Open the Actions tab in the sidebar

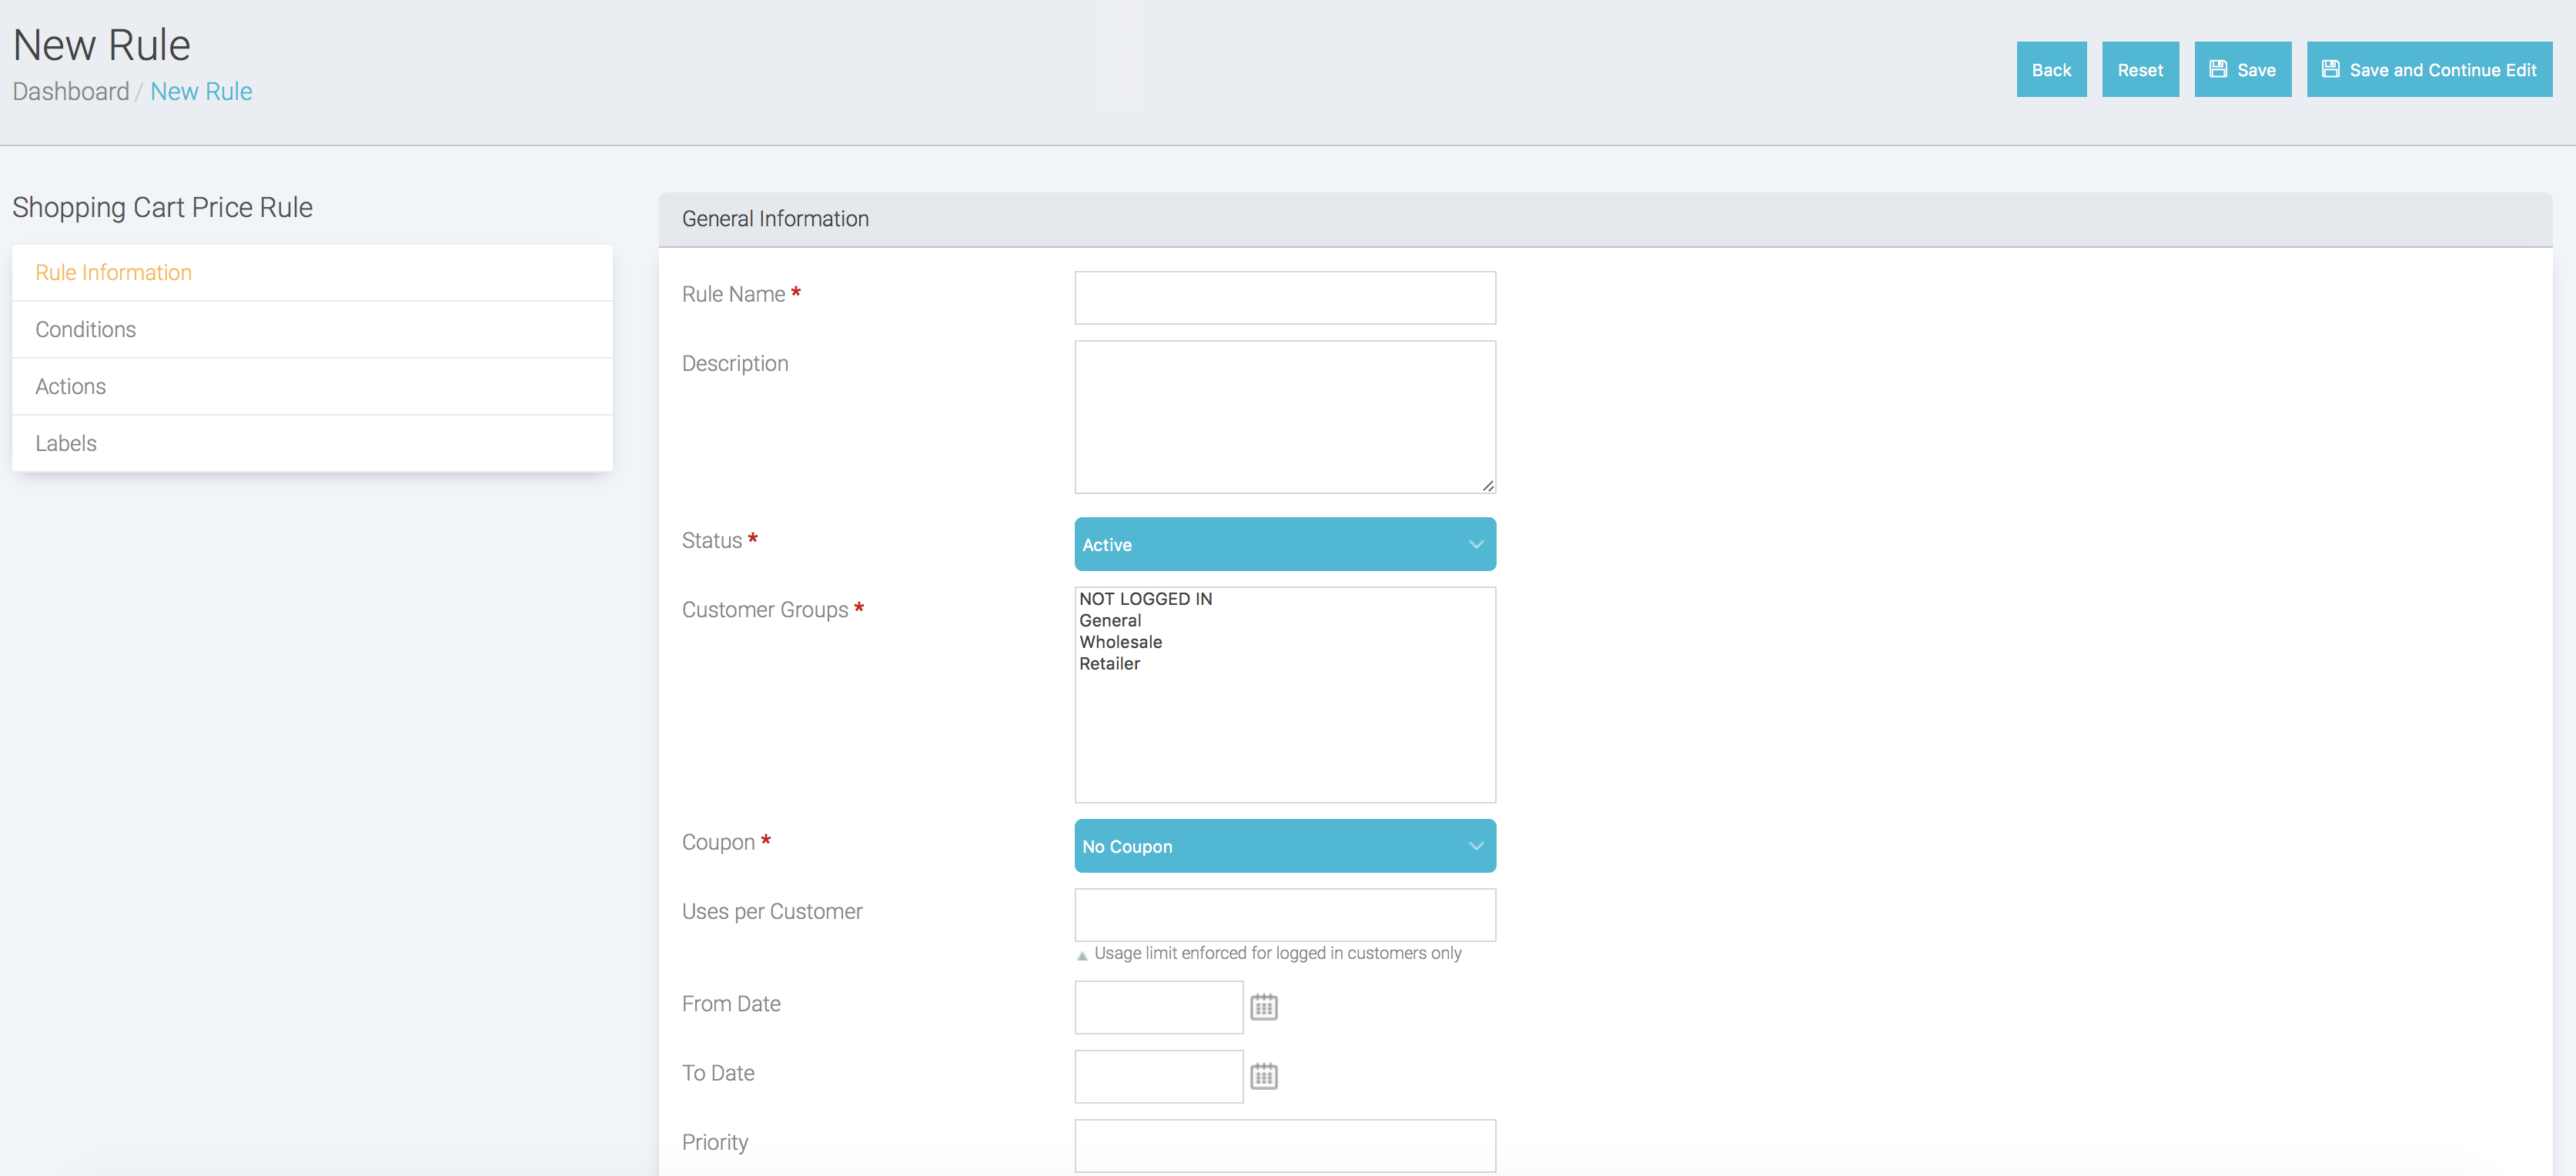pyautogui.click(x=70, y=386)
